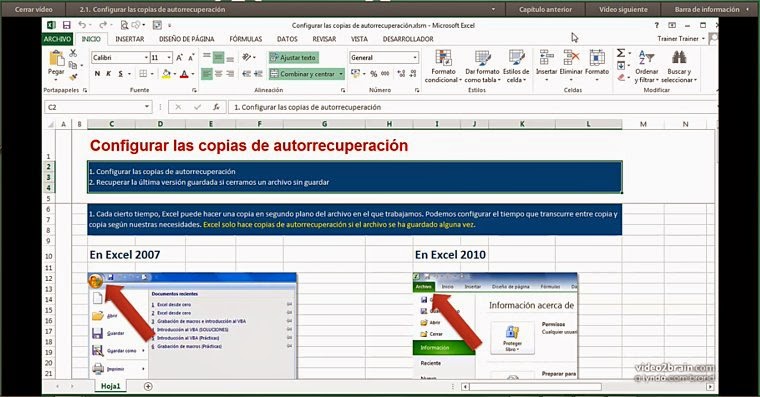
Task: Click the Clear eraser icon in Modificar
Action: pos(621,77)
